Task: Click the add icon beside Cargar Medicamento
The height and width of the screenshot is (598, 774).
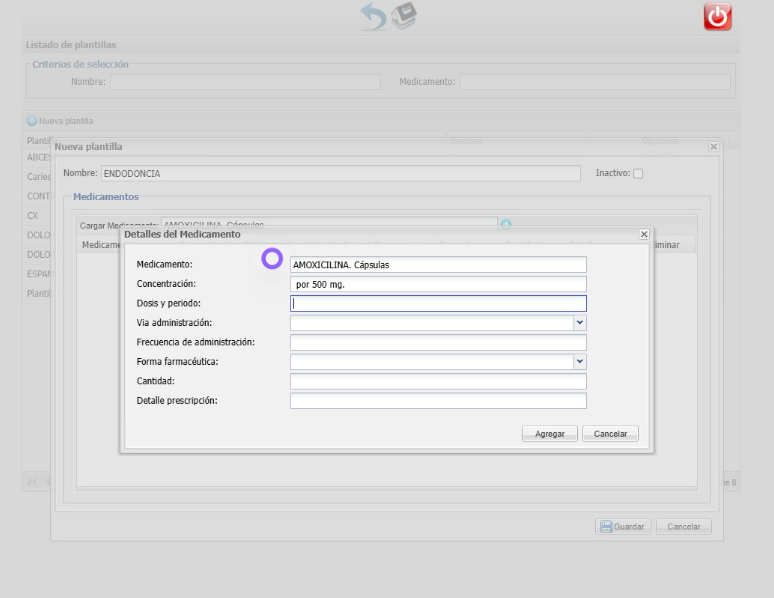Action: pos(506,225)
